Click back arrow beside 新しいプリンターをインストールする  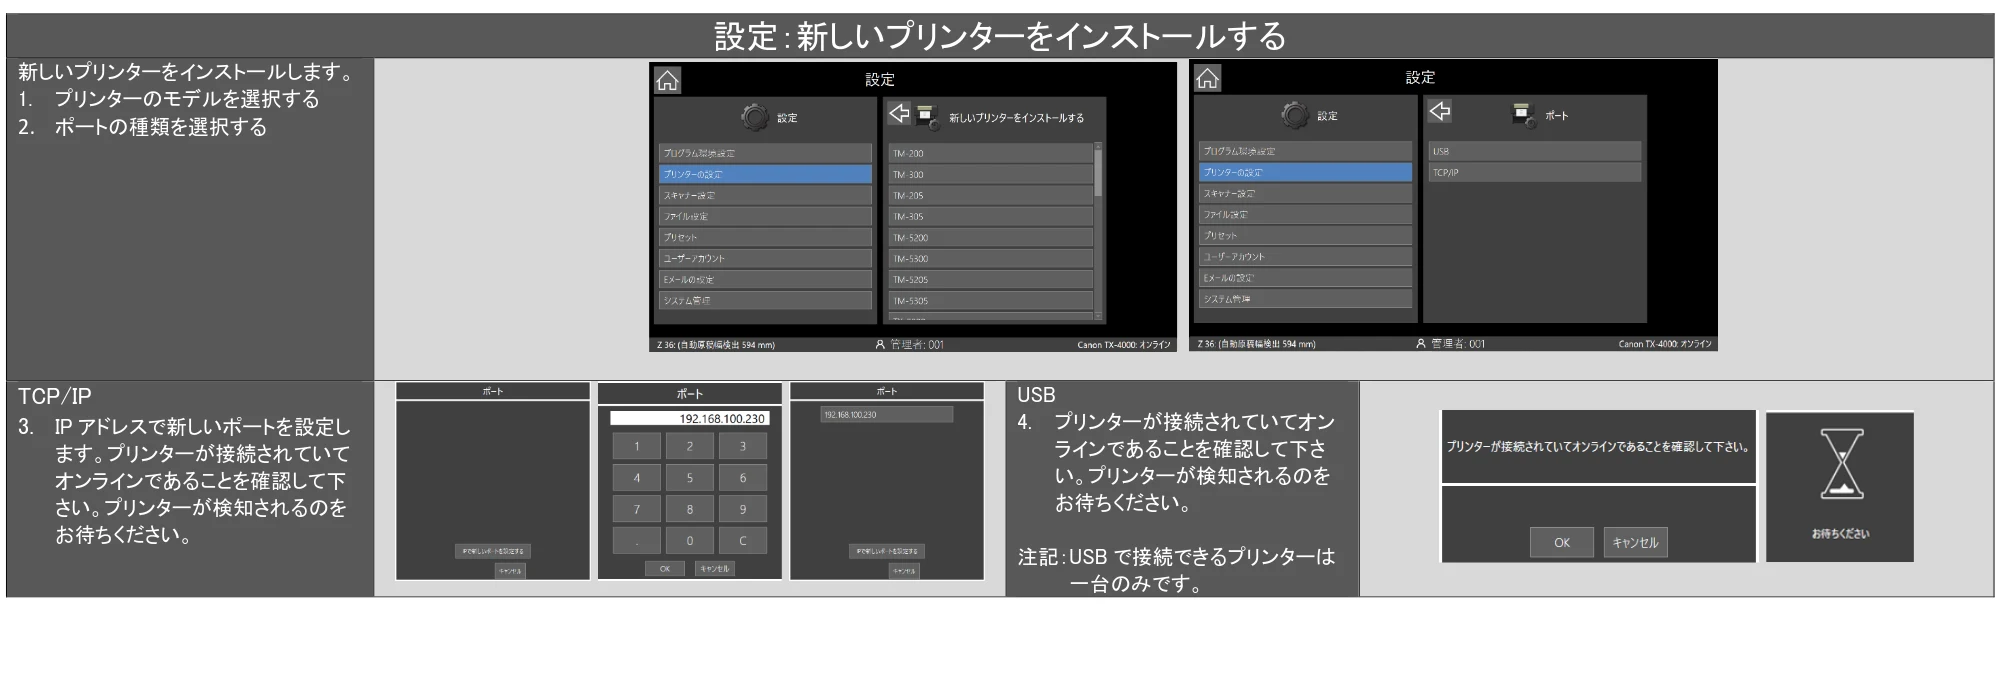[x=899, y=114]
